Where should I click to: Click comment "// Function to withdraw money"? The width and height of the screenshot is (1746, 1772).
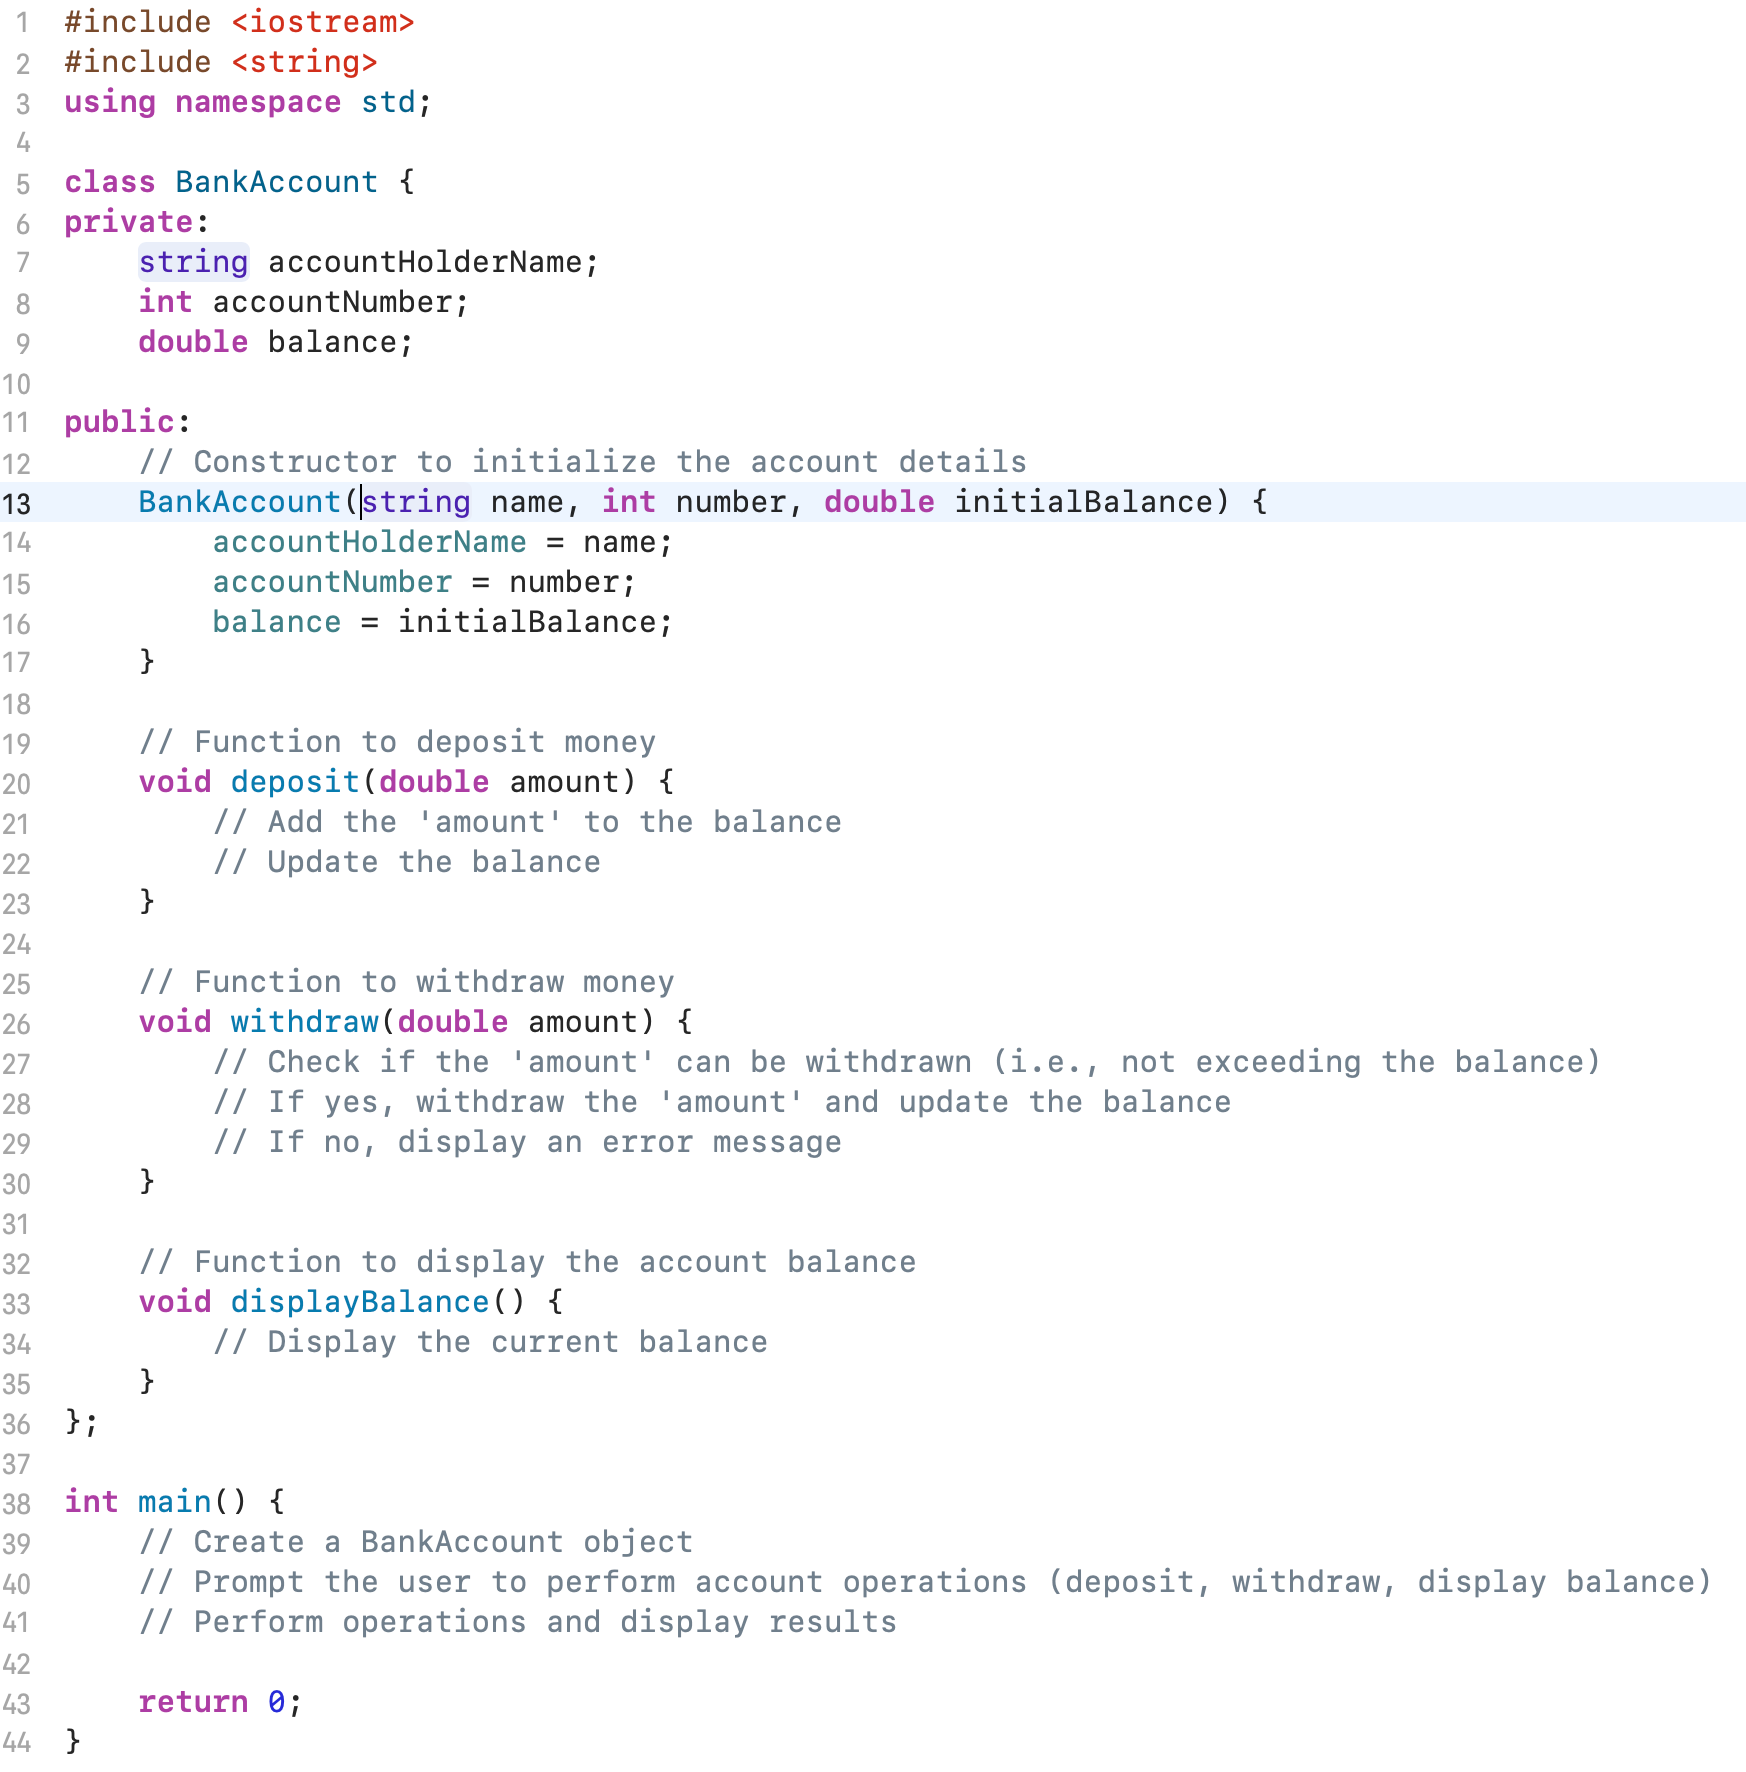(x=407, y=982)
